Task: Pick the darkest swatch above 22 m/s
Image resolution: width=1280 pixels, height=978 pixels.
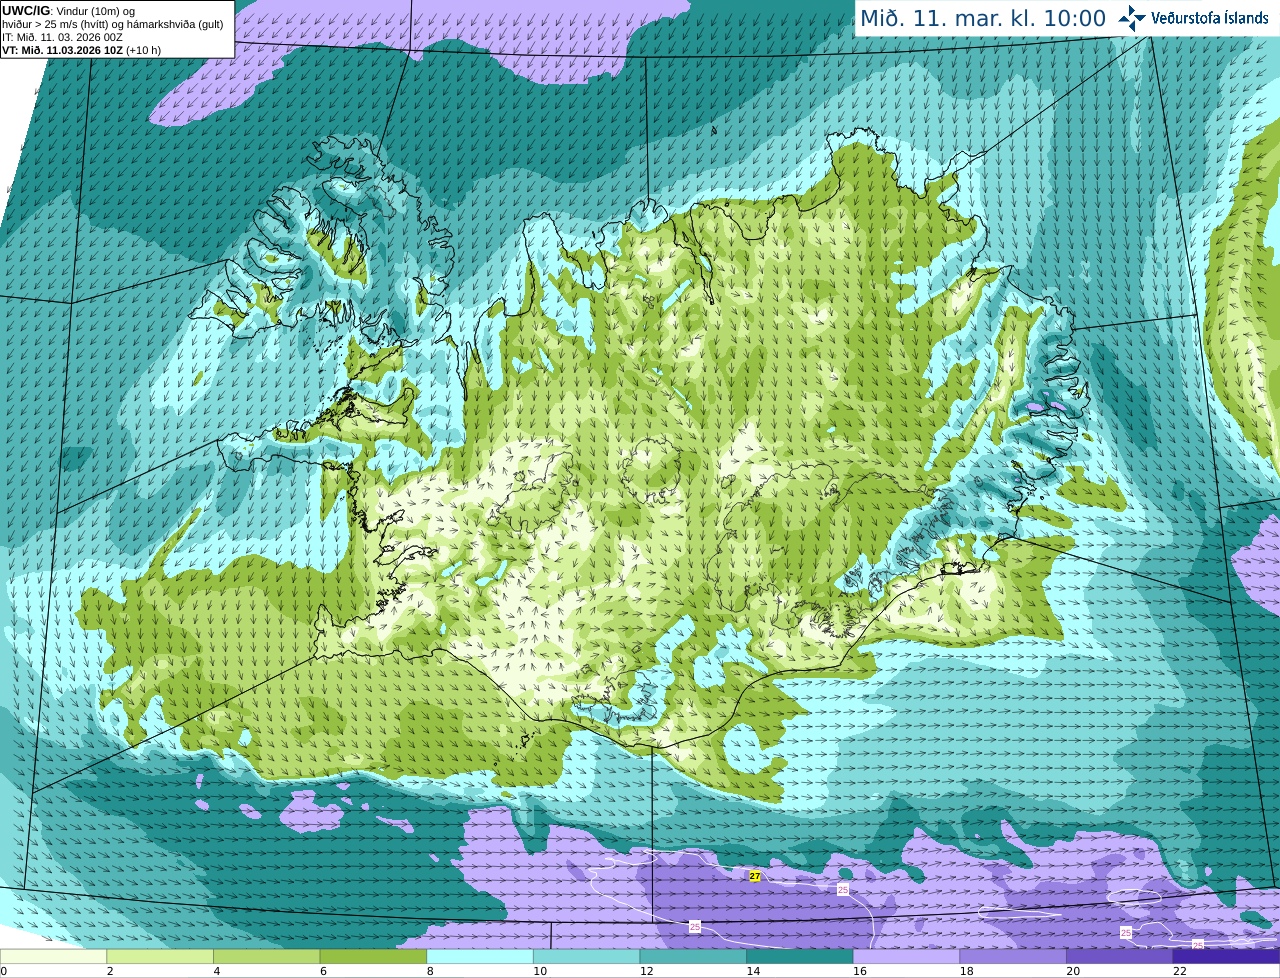Action: (1226, 957)
